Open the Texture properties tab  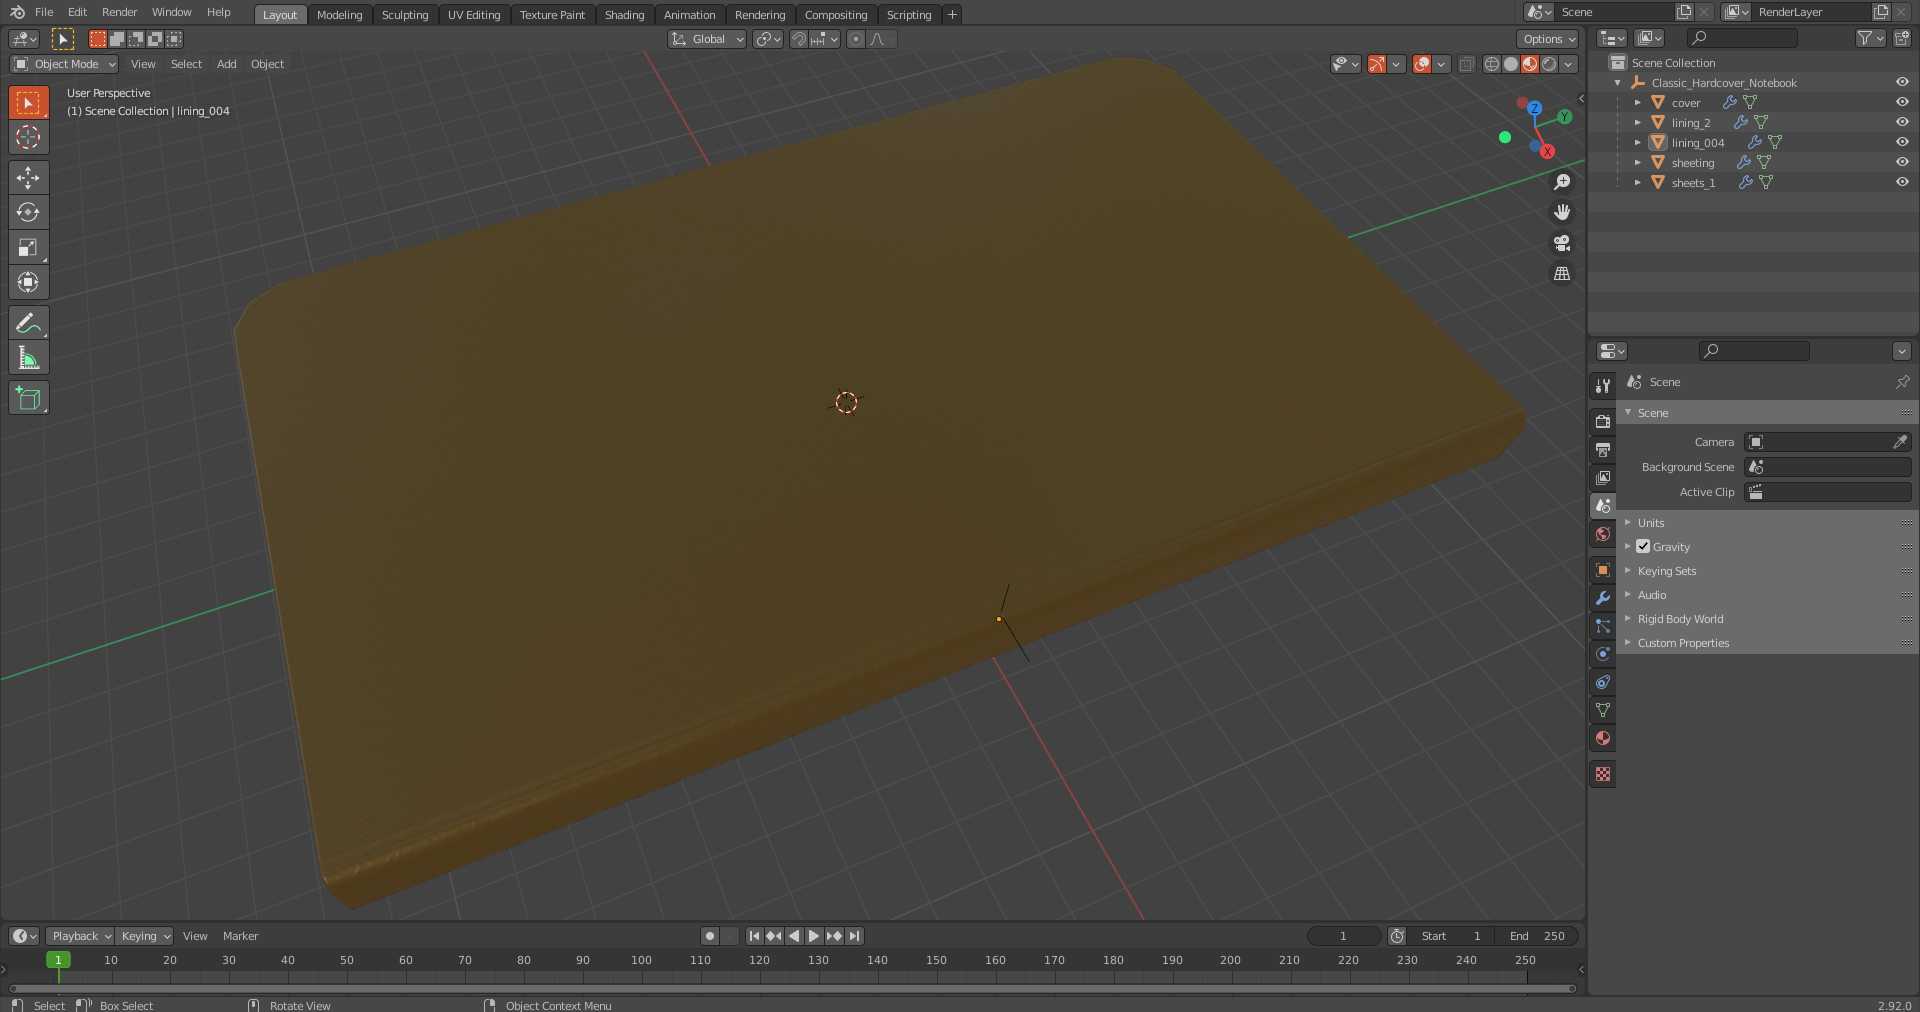(x=1603, y=774)
